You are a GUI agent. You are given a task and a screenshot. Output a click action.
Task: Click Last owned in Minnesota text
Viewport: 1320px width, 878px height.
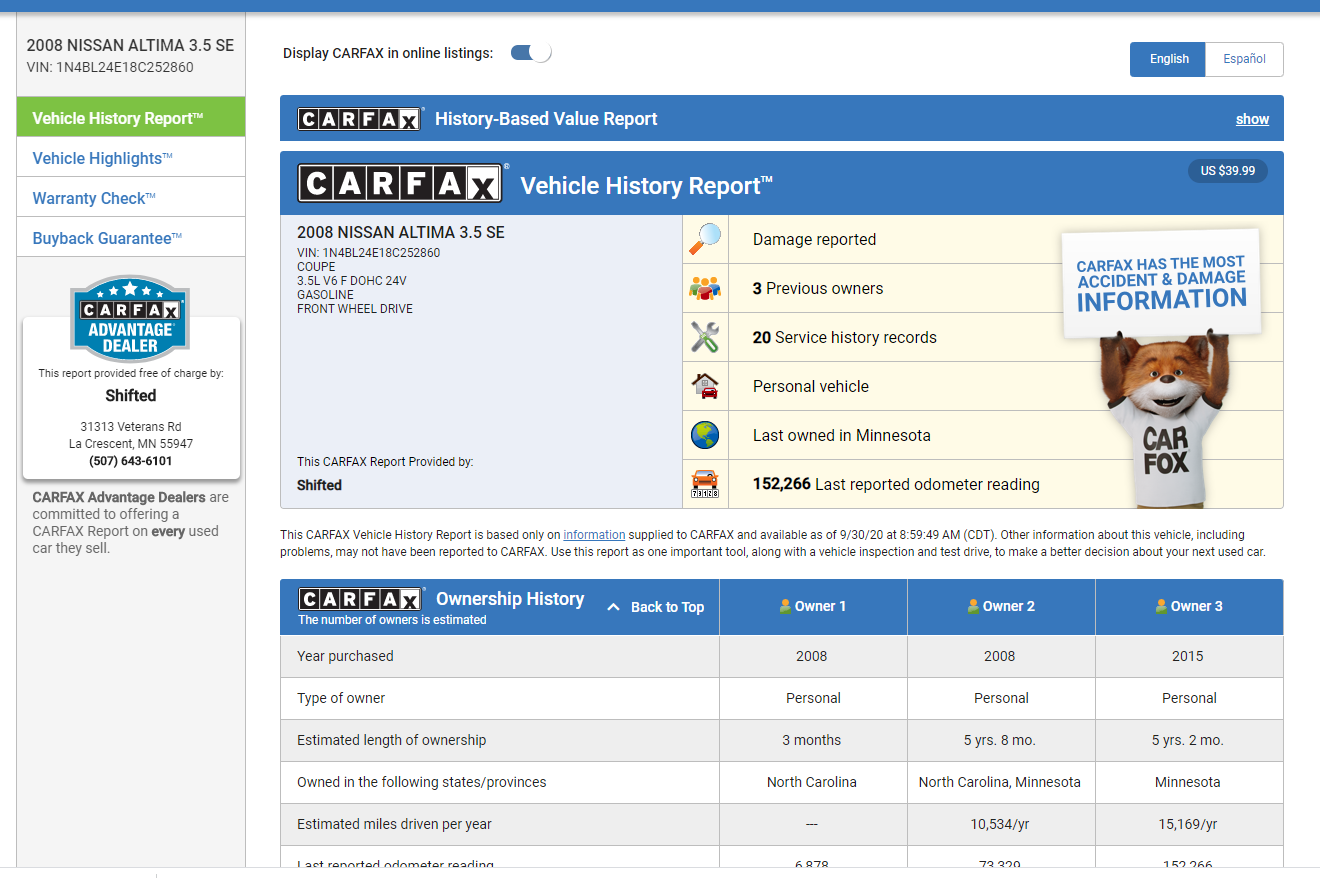[x=842, y=436]
